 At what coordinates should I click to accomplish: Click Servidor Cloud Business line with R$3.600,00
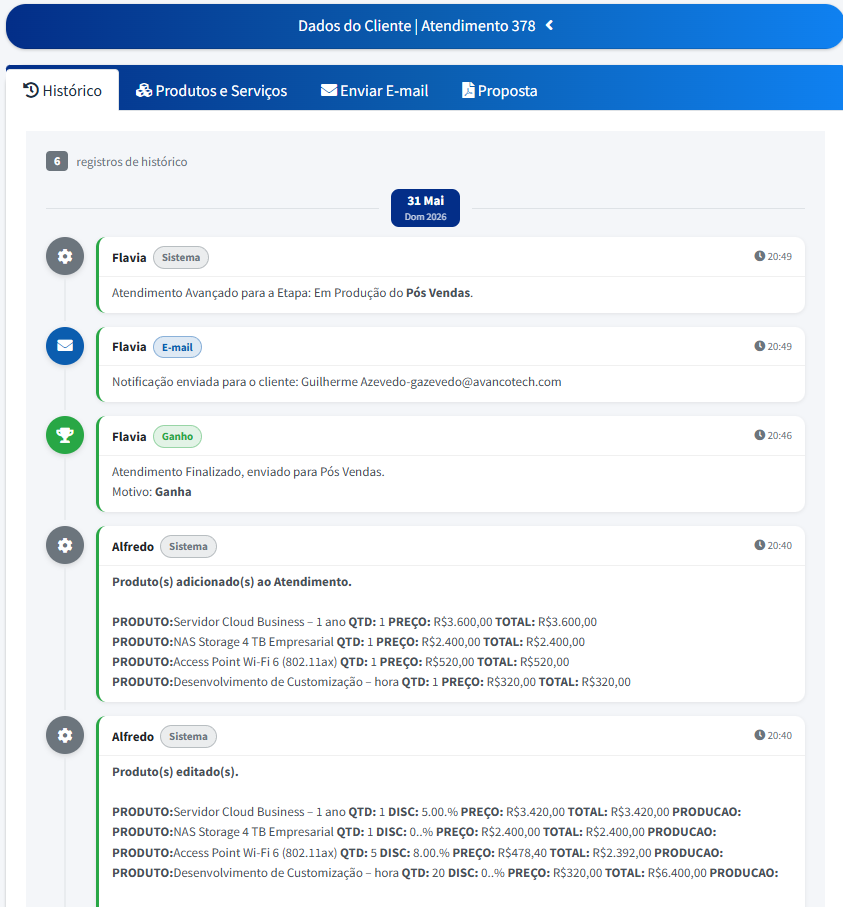354,622
